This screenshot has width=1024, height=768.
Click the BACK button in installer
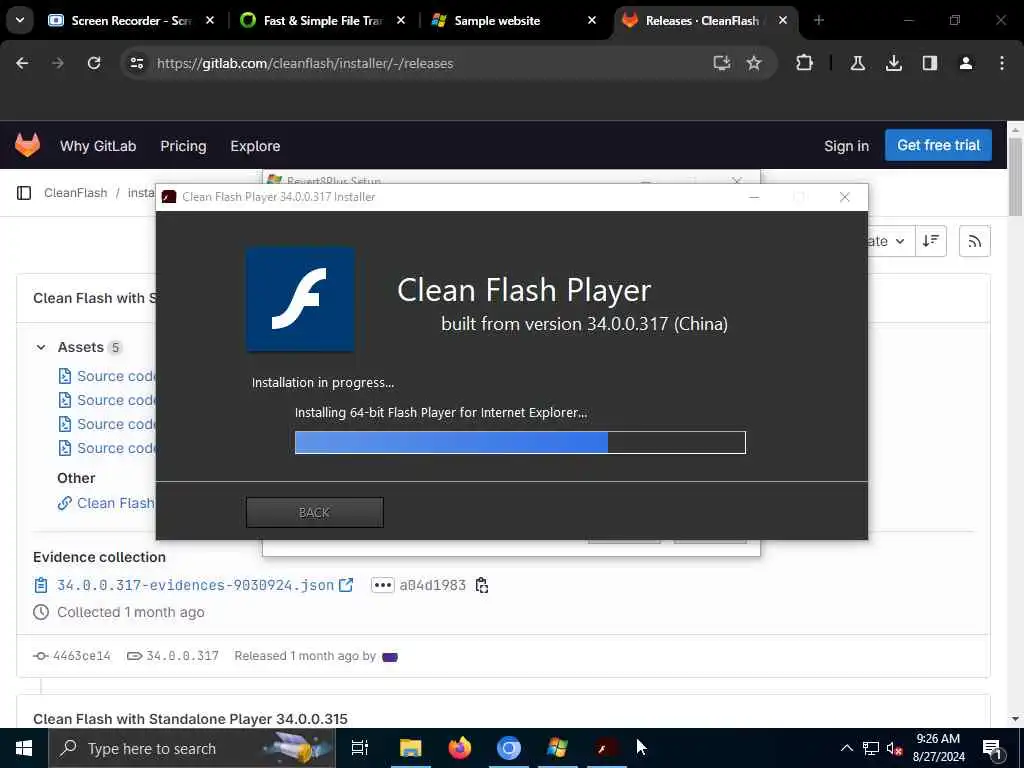point(314,513)
